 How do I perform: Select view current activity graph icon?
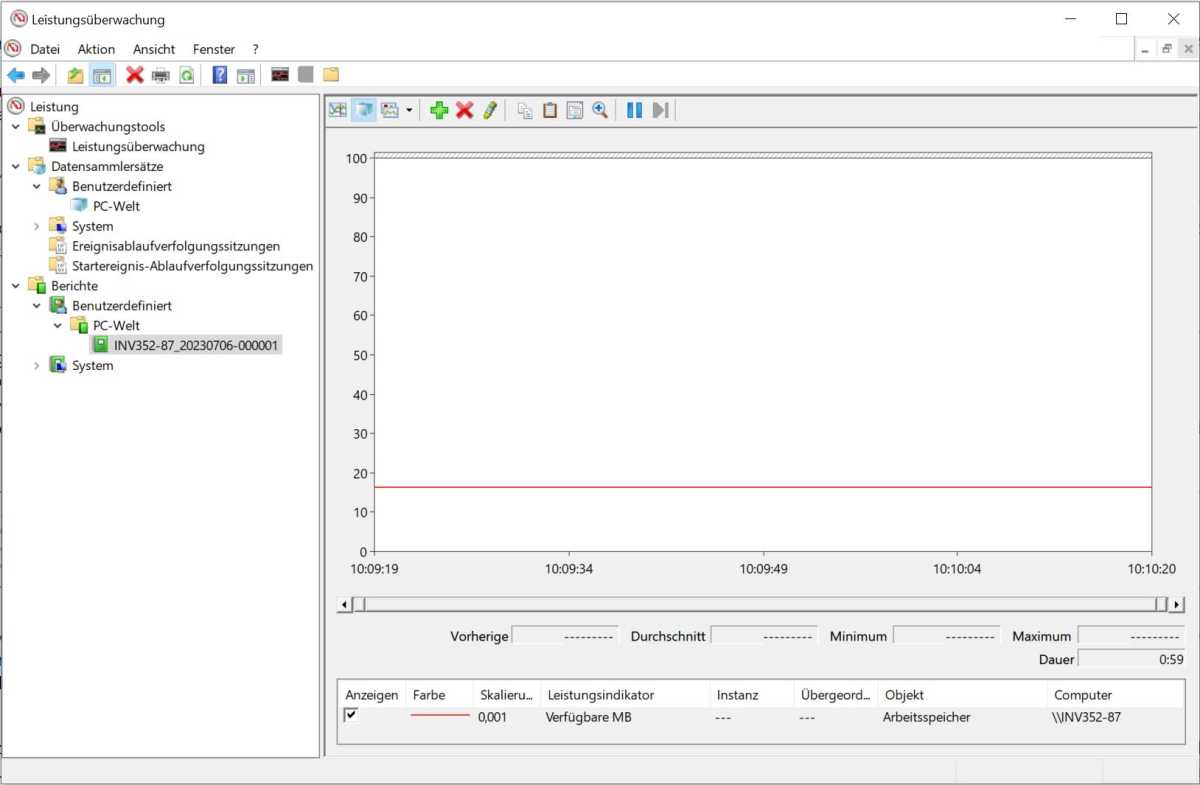(338, 110)
